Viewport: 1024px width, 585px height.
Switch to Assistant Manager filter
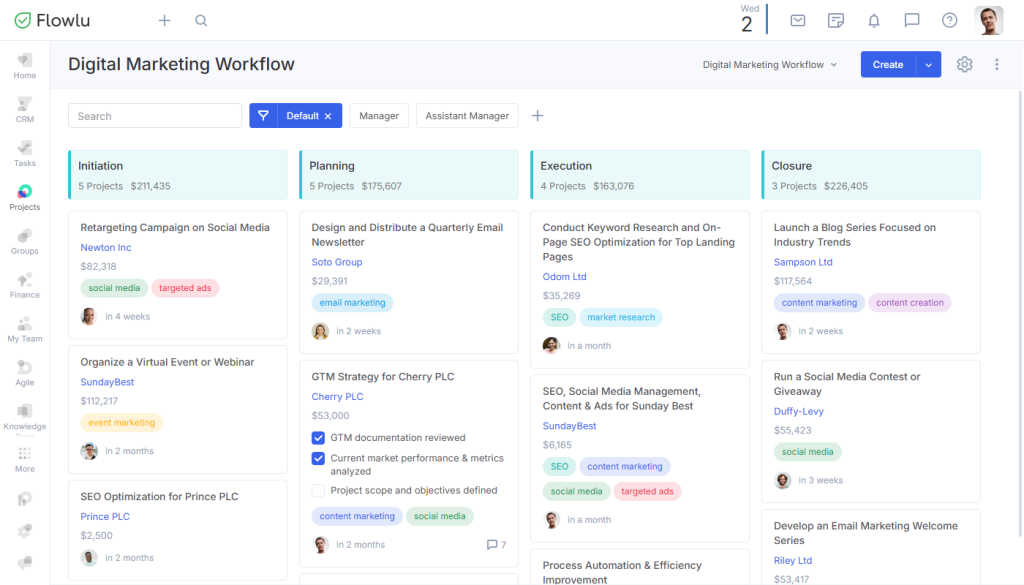467,116
